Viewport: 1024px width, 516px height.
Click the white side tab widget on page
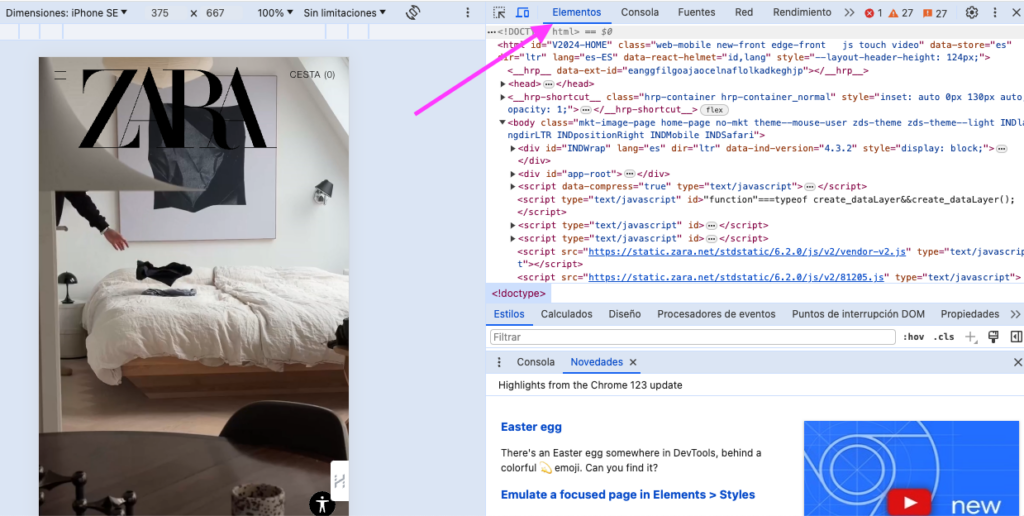340,481
